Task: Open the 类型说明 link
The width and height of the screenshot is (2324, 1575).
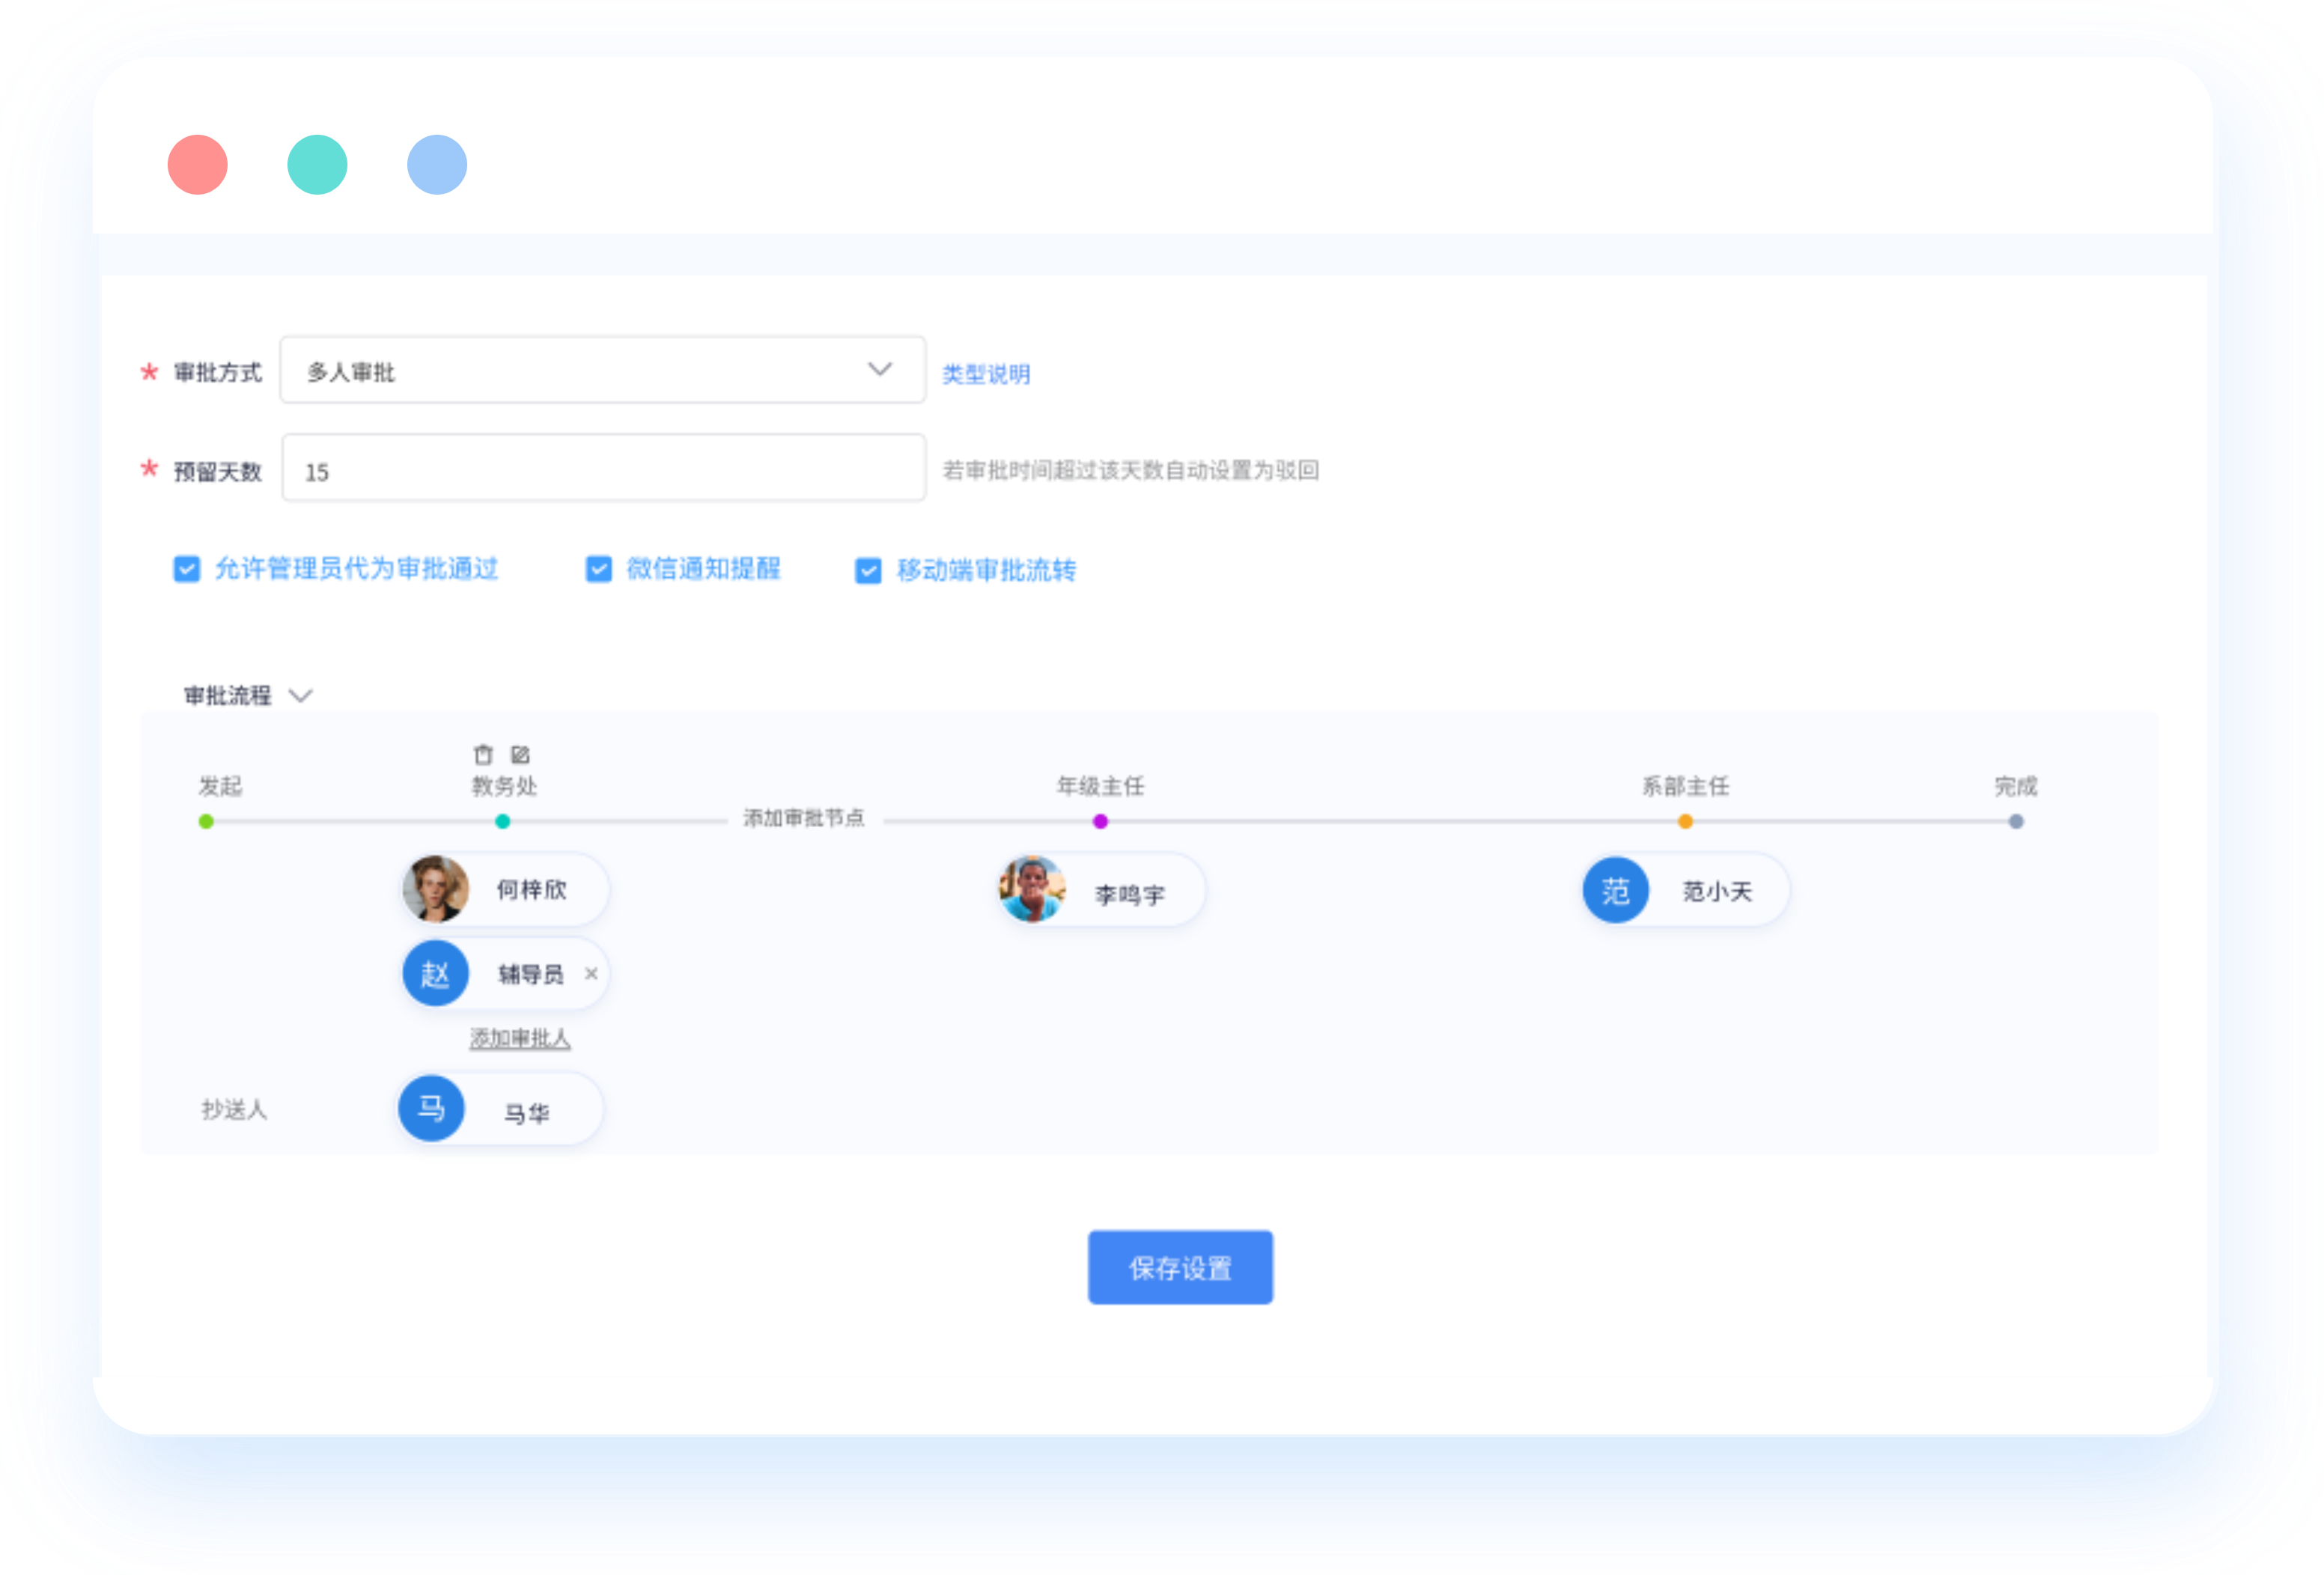Action: (x=985, y=374)
